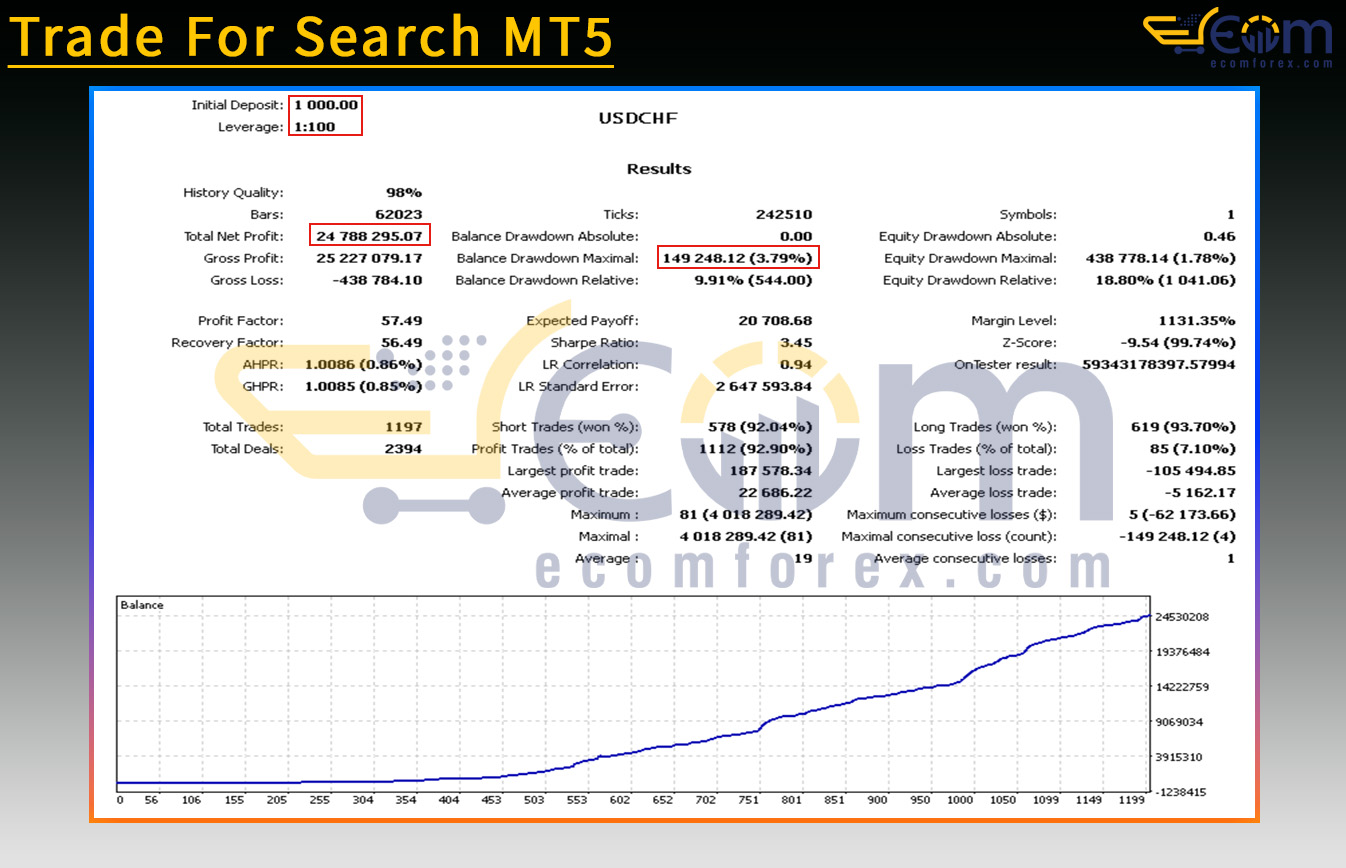Screen dimensions: 1346x868
Task: Click the OnTester result value 59343178397.57994
Action: pos(1159,365)
